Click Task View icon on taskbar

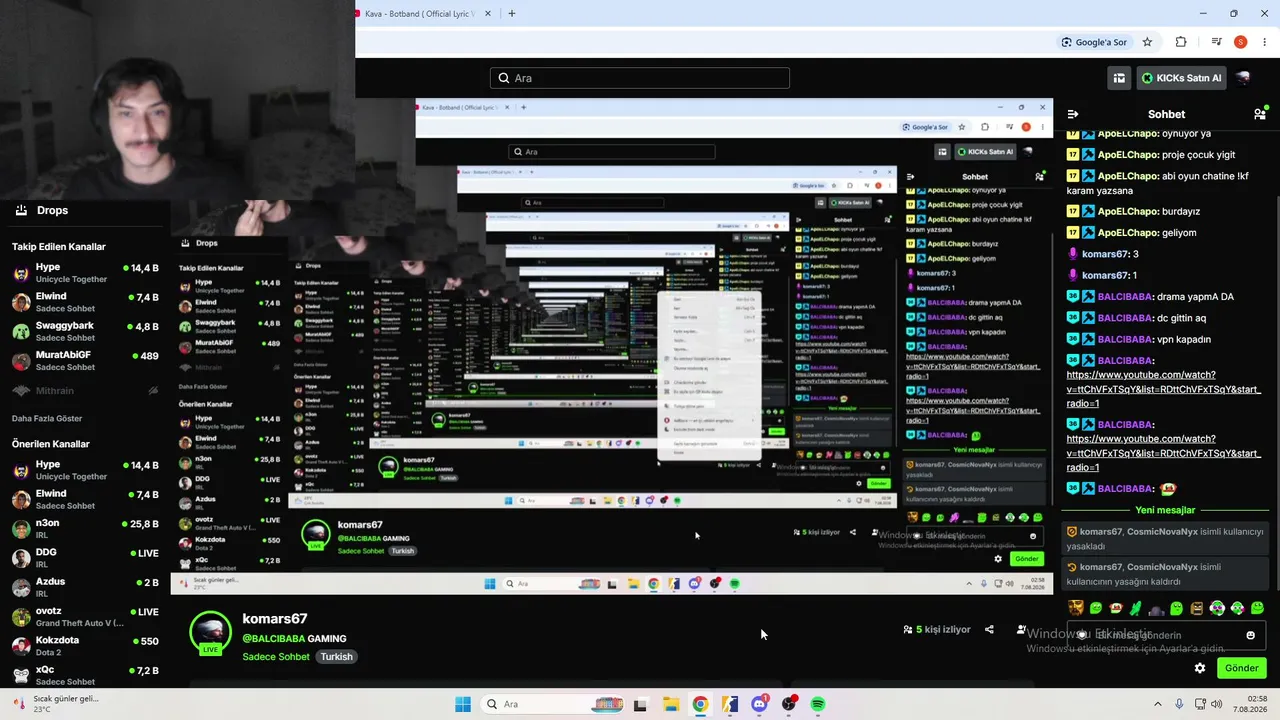[x=640, y=704]
